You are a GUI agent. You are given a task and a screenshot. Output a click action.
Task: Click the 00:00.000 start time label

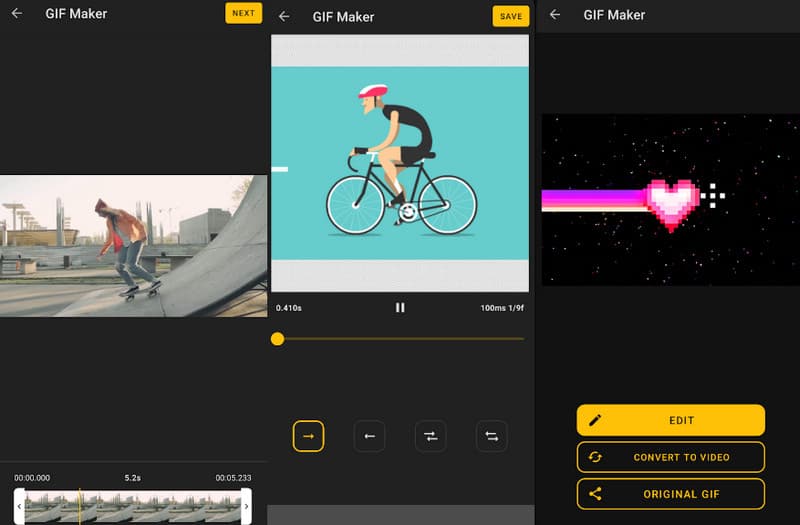coord(32,478)
